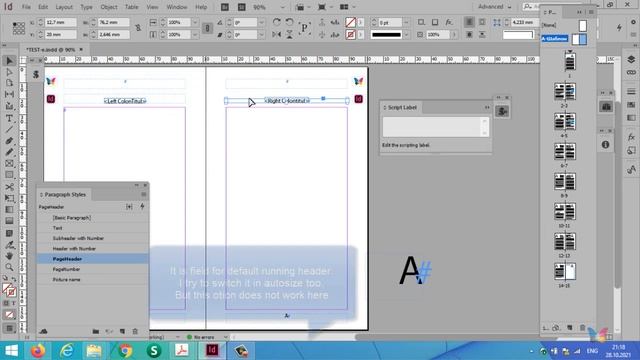The width and height of the screenshot is (640, 360).
Task: Select the Free Transform tool
Action: point(9,198)
